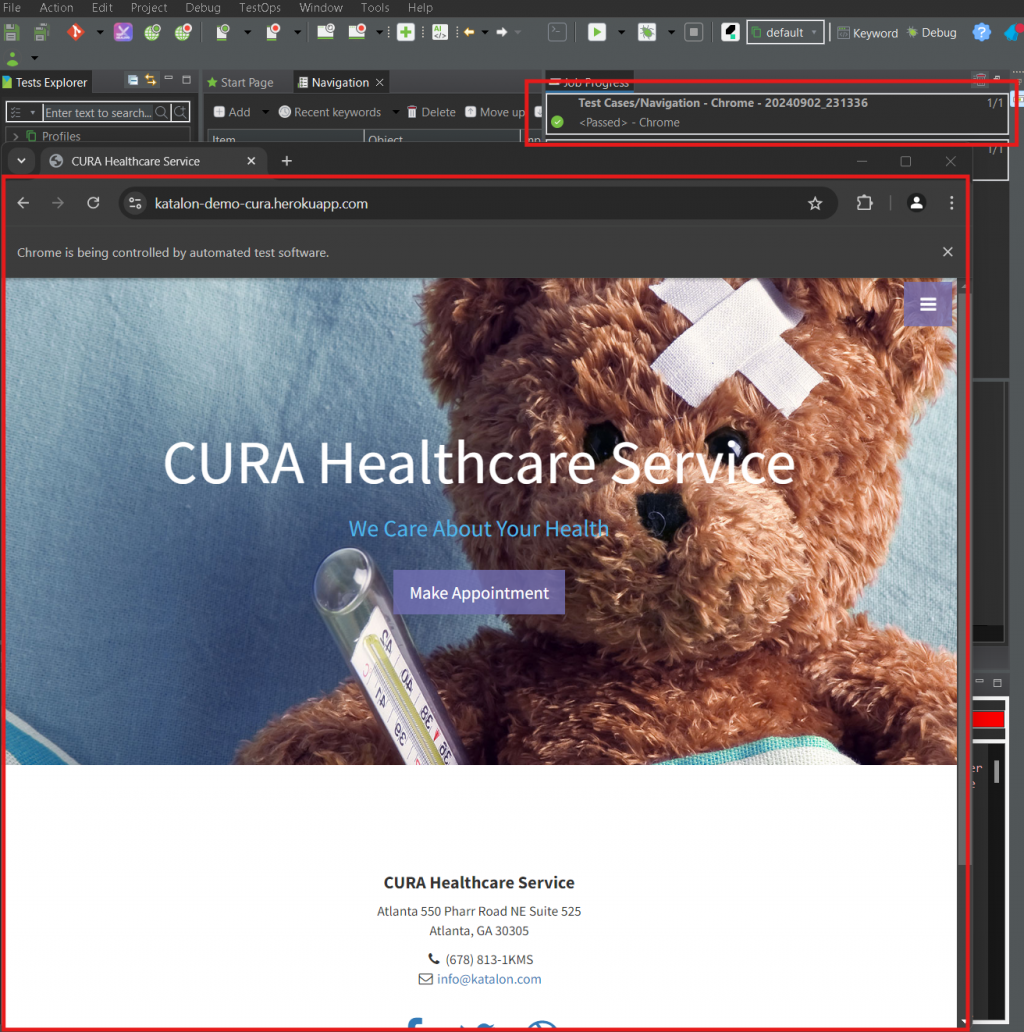
Task: Open the Chrome three-dot menu
Action: pyautogui.click(x=952, y=203)
